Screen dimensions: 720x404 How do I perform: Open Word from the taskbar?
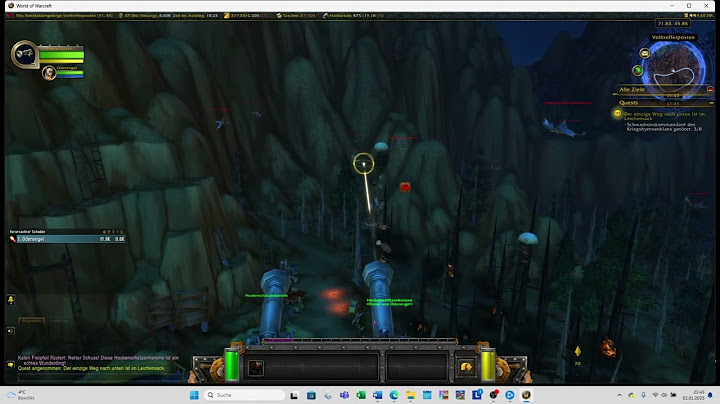point(377,395)
